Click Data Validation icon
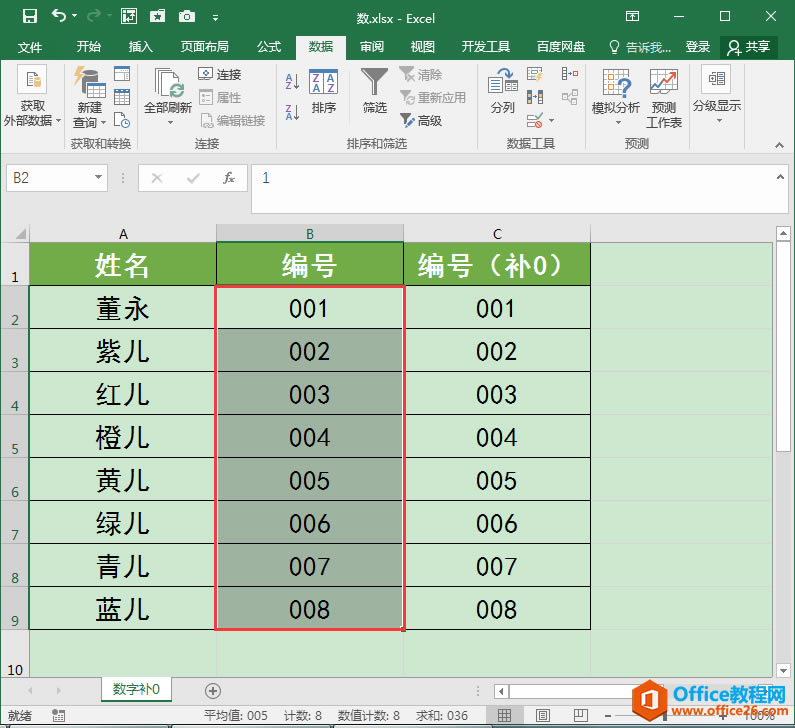 coord(534,121)
